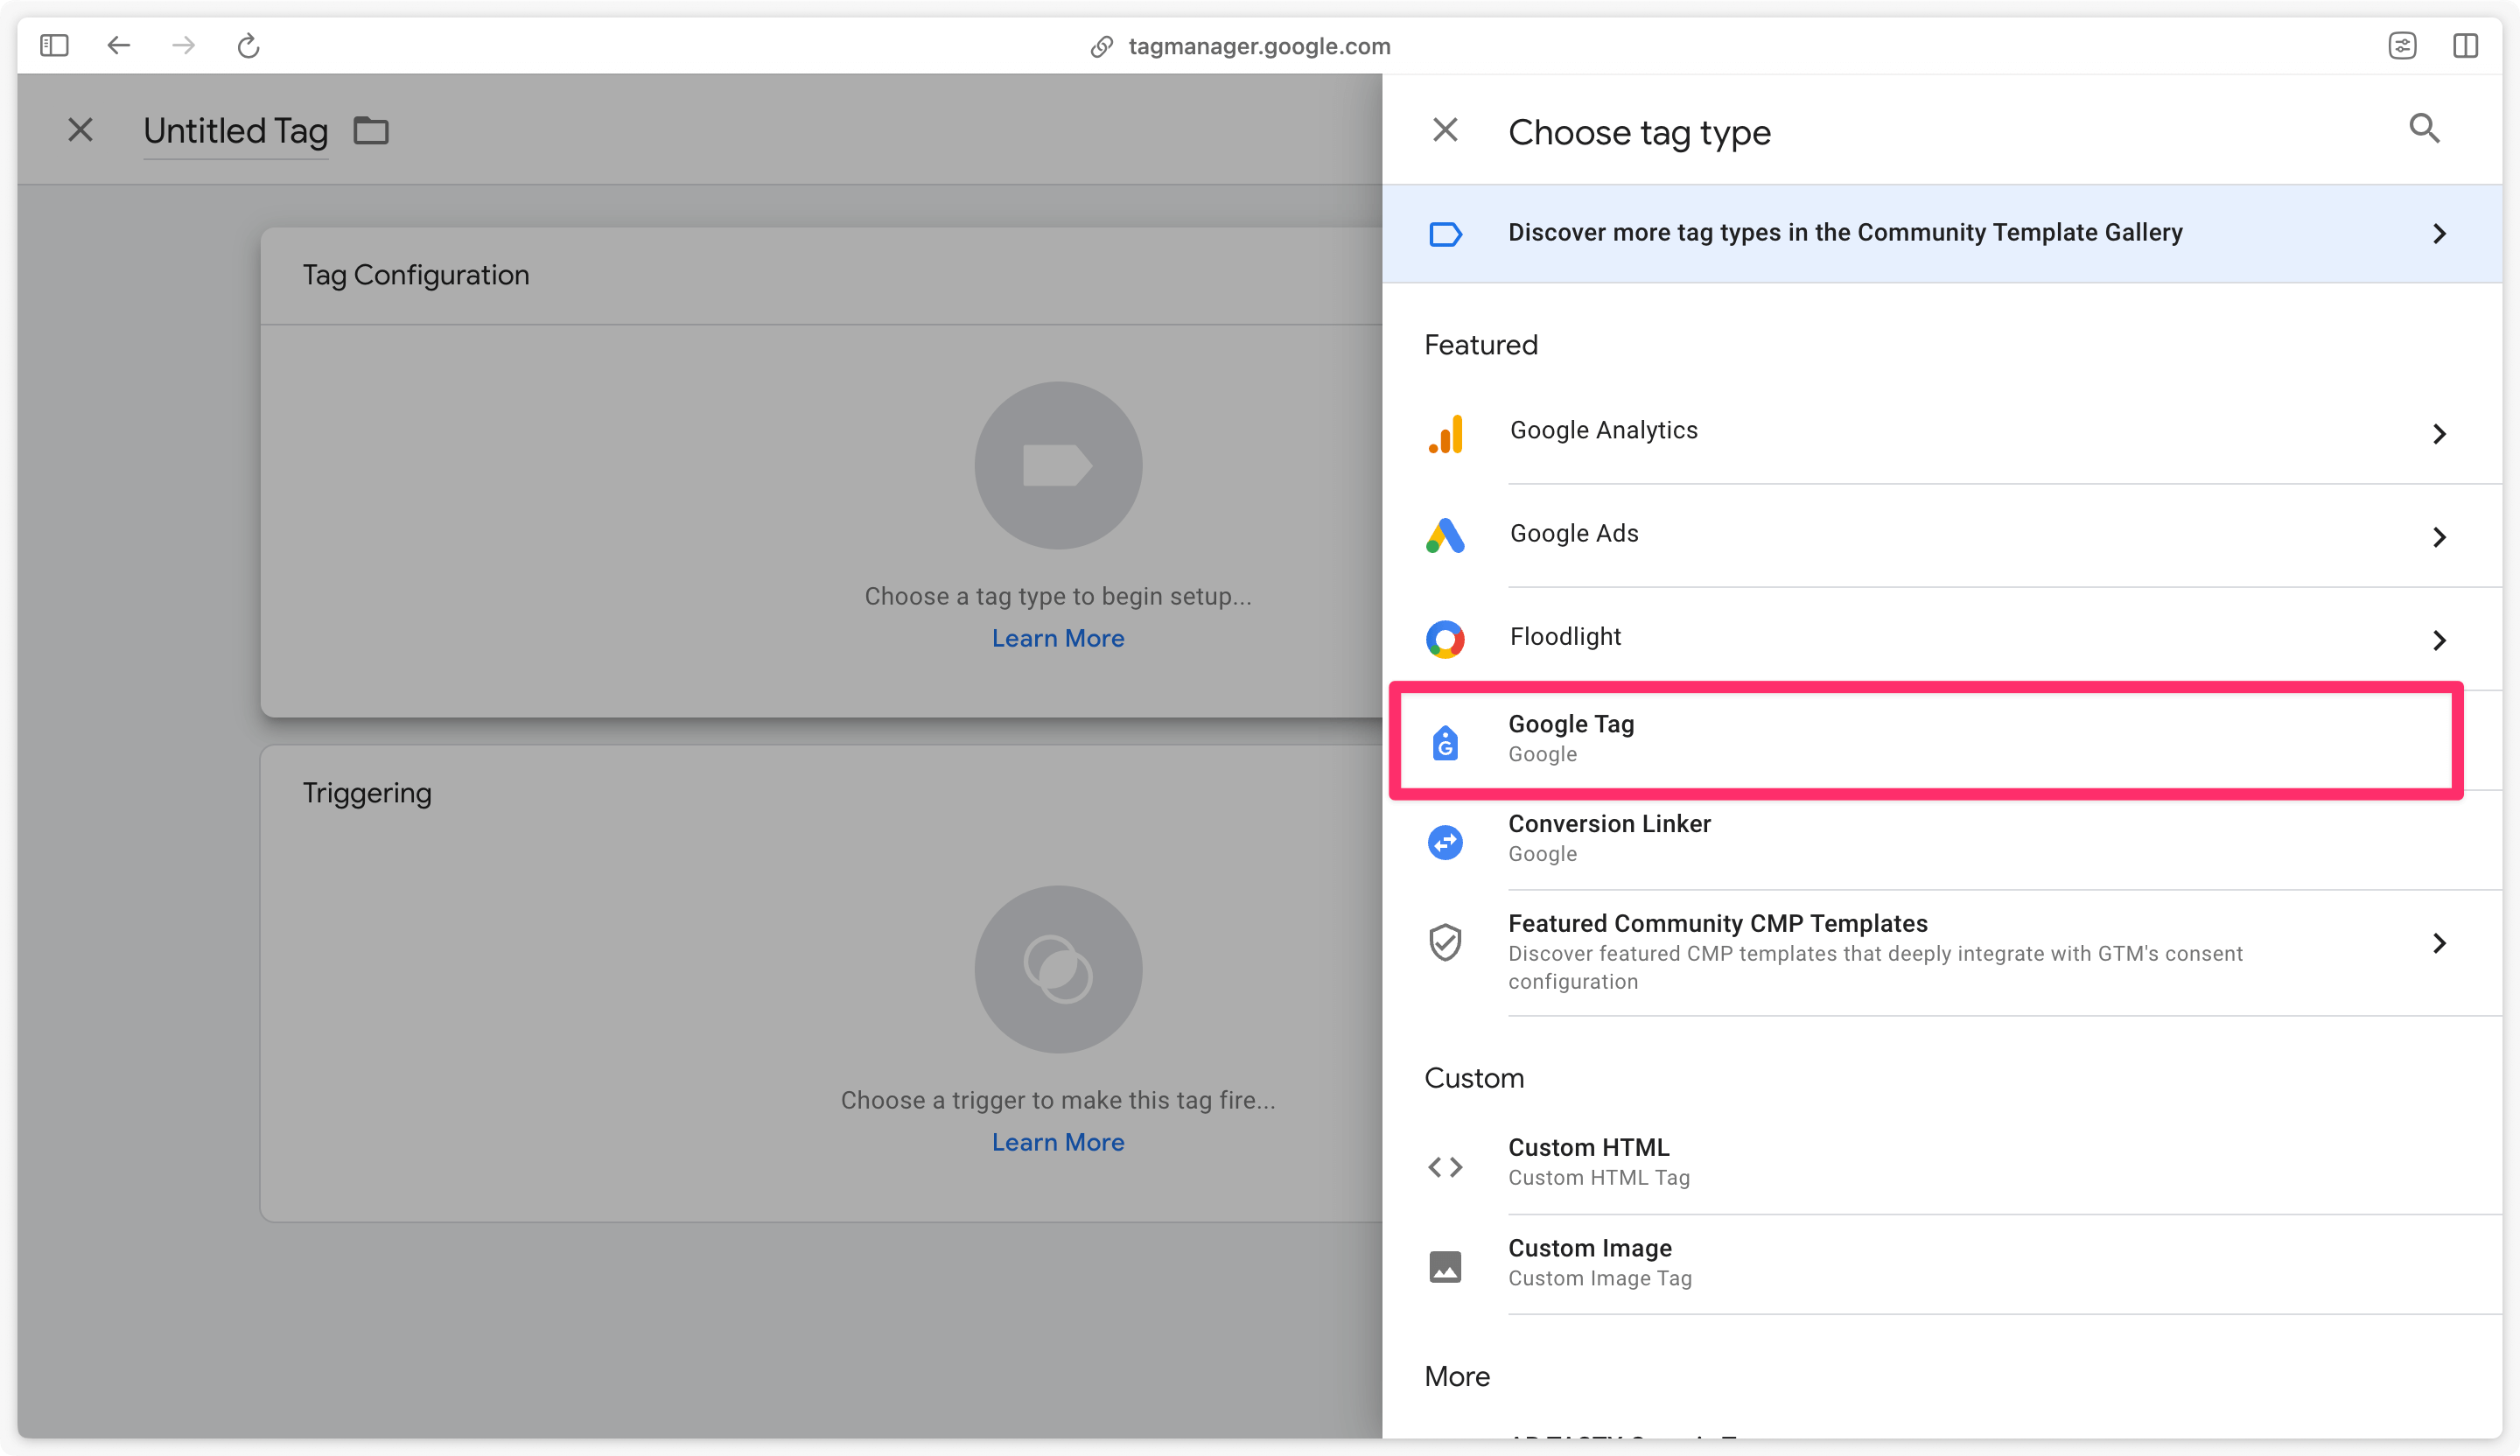The width and height of the screenshot is (2520, 1456).
Task: Go forward with the browser arrow
Action: click(x=183, y=45)
